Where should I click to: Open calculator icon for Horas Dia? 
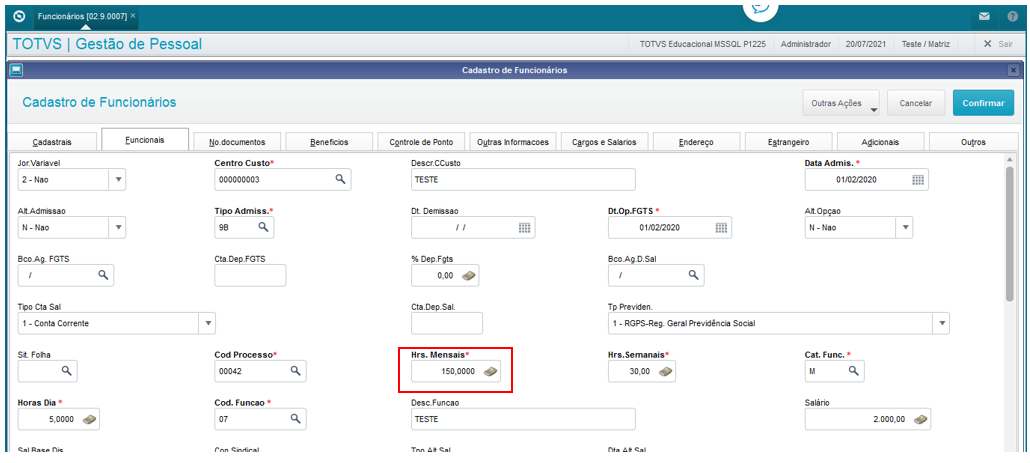click(89, 419)
